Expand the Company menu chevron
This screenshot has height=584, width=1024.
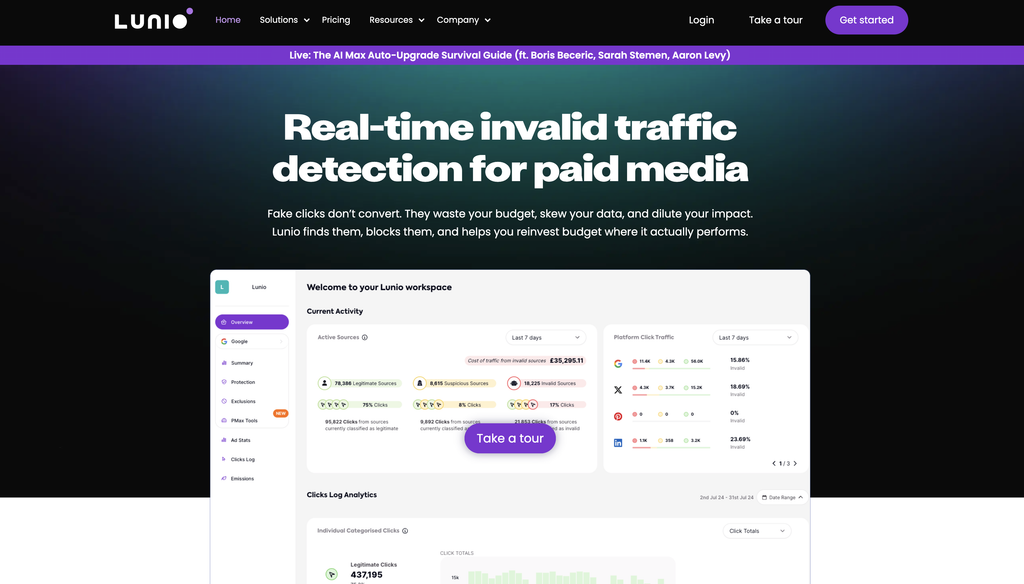click(x=487, y=20)
